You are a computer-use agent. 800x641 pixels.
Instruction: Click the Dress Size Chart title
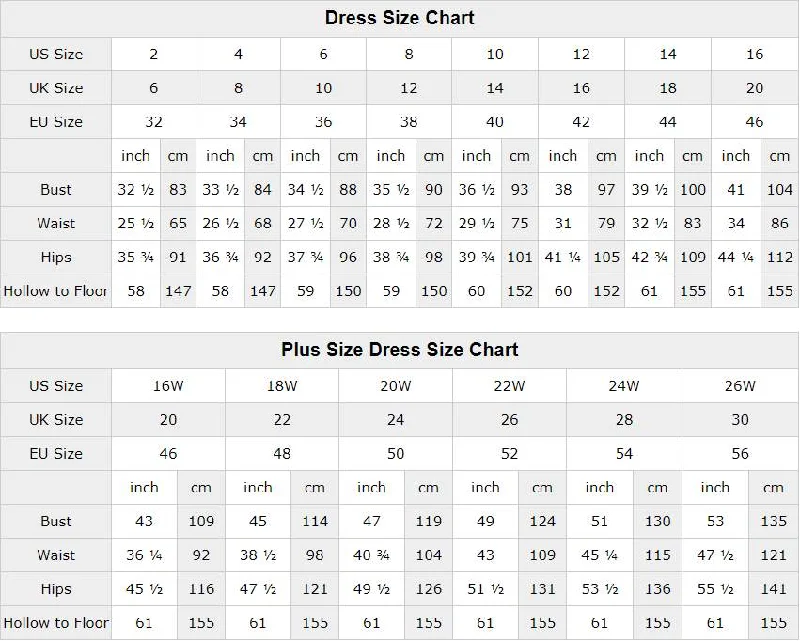[399, 18]
